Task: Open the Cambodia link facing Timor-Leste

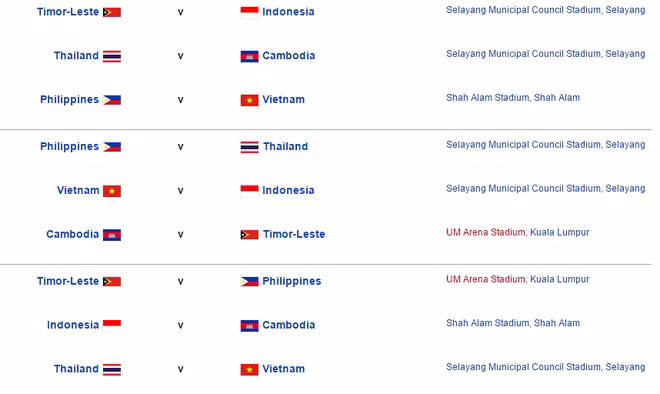Action: coord(72,234)
